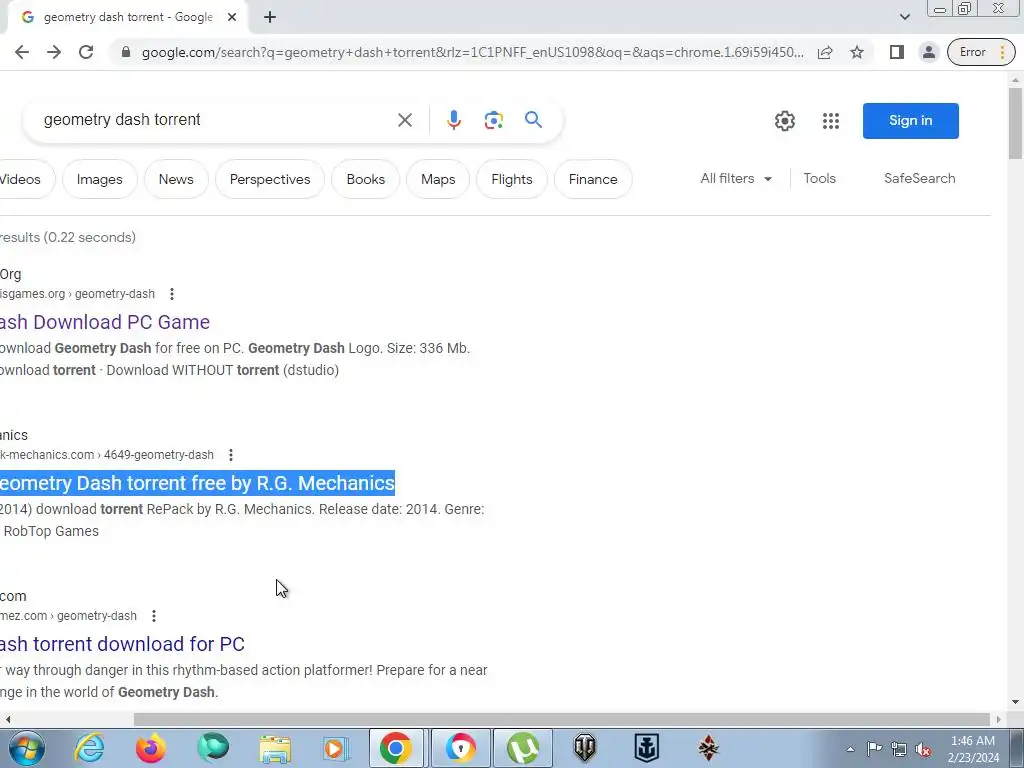Click the vertical scrollbar down arrow
Viewport: 1024px width, 768px height.
coord(1015,702)
